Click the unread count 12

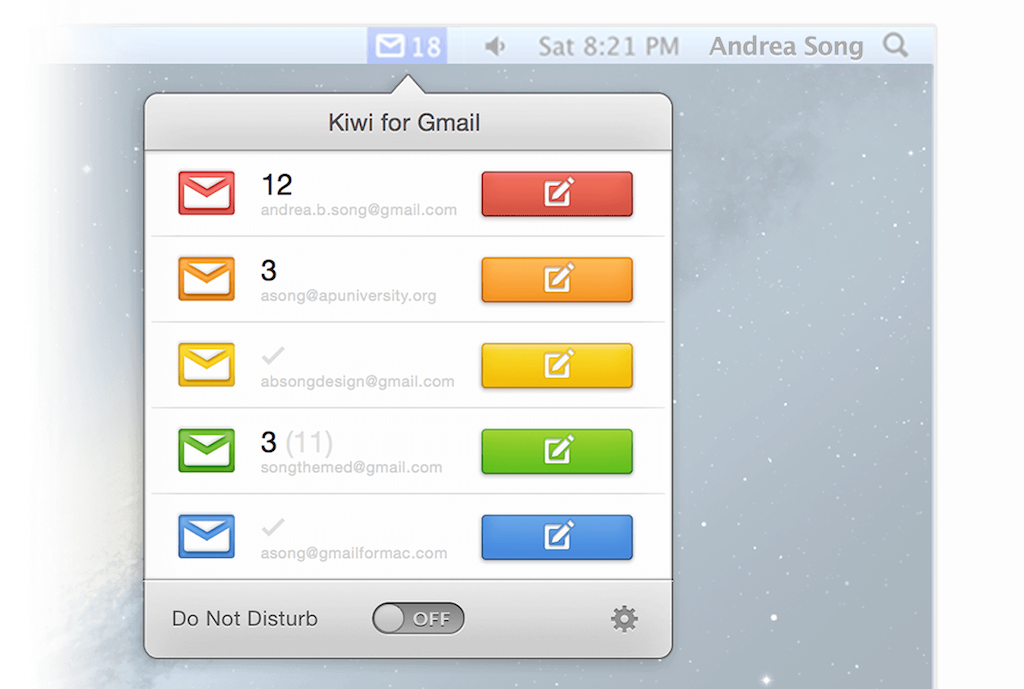point(277,185)
